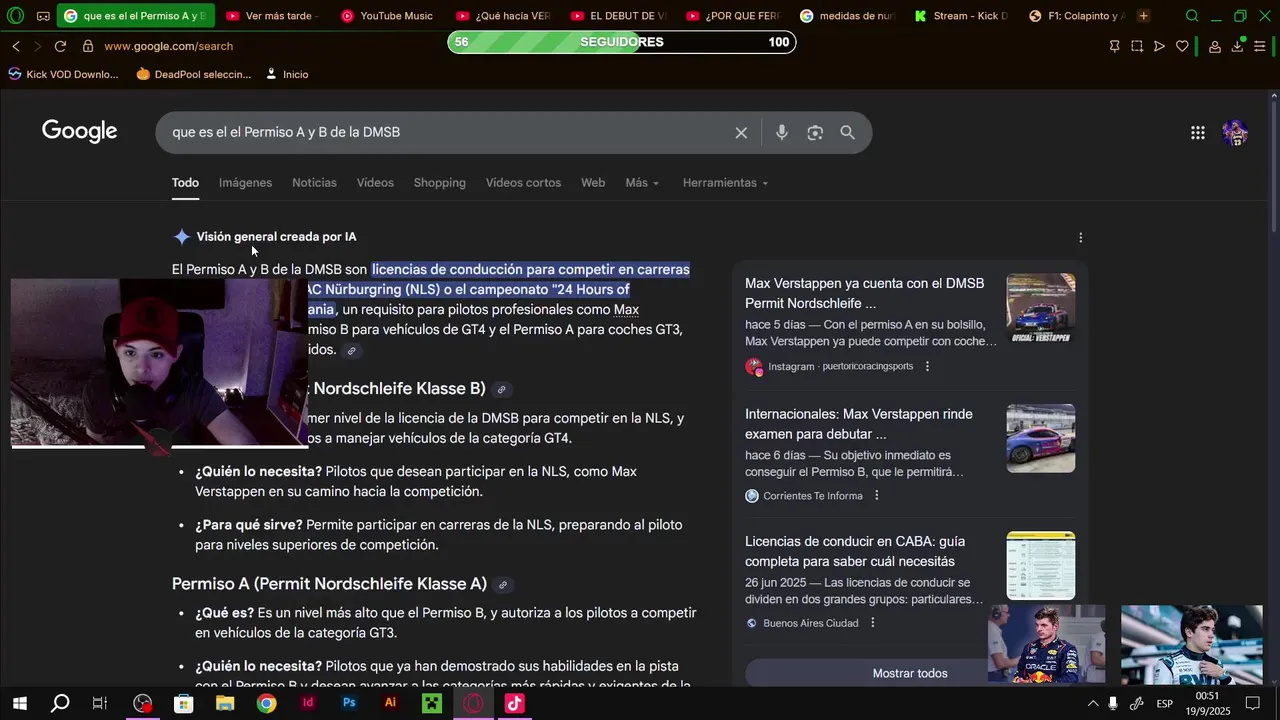
Task: Open the Windows notification center
Action: pos(1253,704)
